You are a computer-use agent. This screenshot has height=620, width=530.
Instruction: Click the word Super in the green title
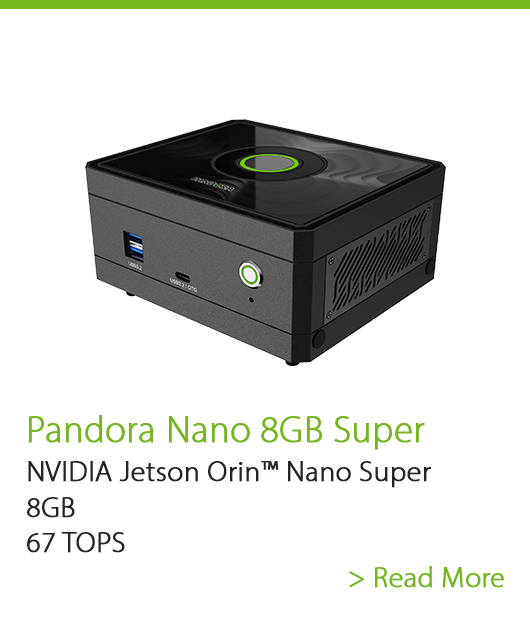click(x=379, y=431)
